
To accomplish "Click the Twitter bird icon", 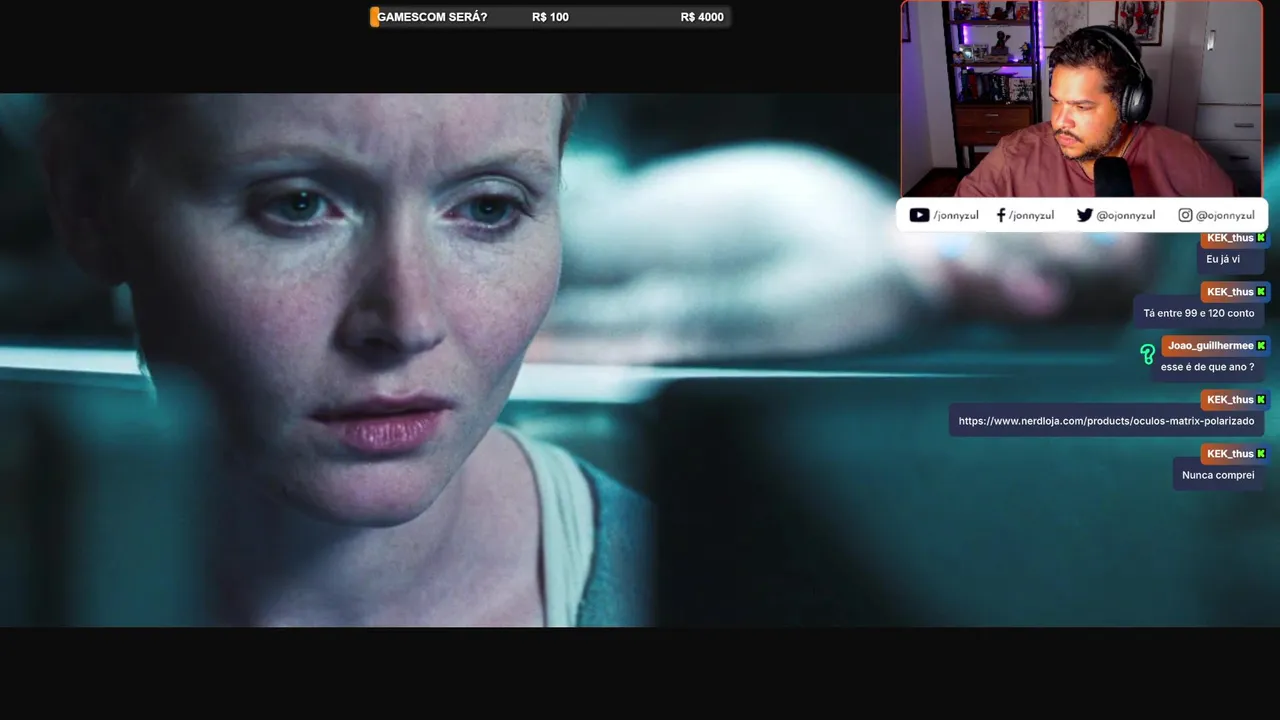I will tap(1084, 215).
